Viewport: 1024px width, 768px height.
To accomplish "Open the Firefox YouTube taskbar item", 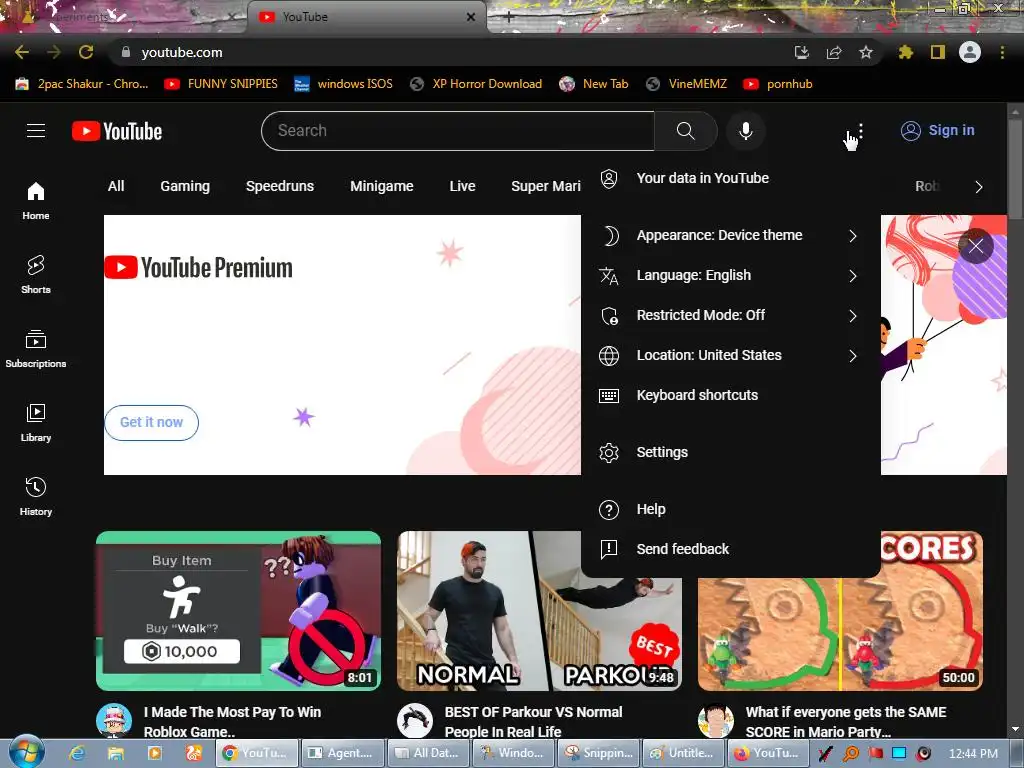I will click(766, 753).
